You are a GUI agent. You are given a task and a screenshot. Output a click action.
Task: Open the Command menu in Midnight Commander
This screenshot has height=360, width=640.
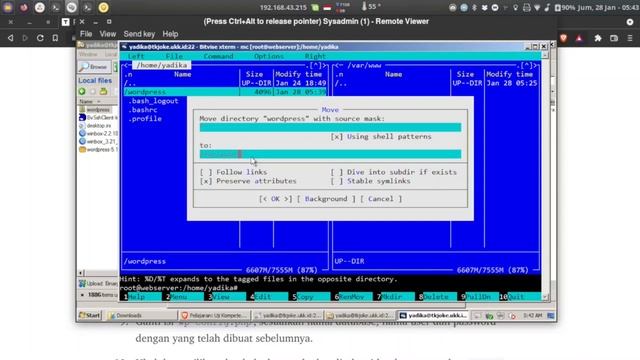(x=218, y=56)
